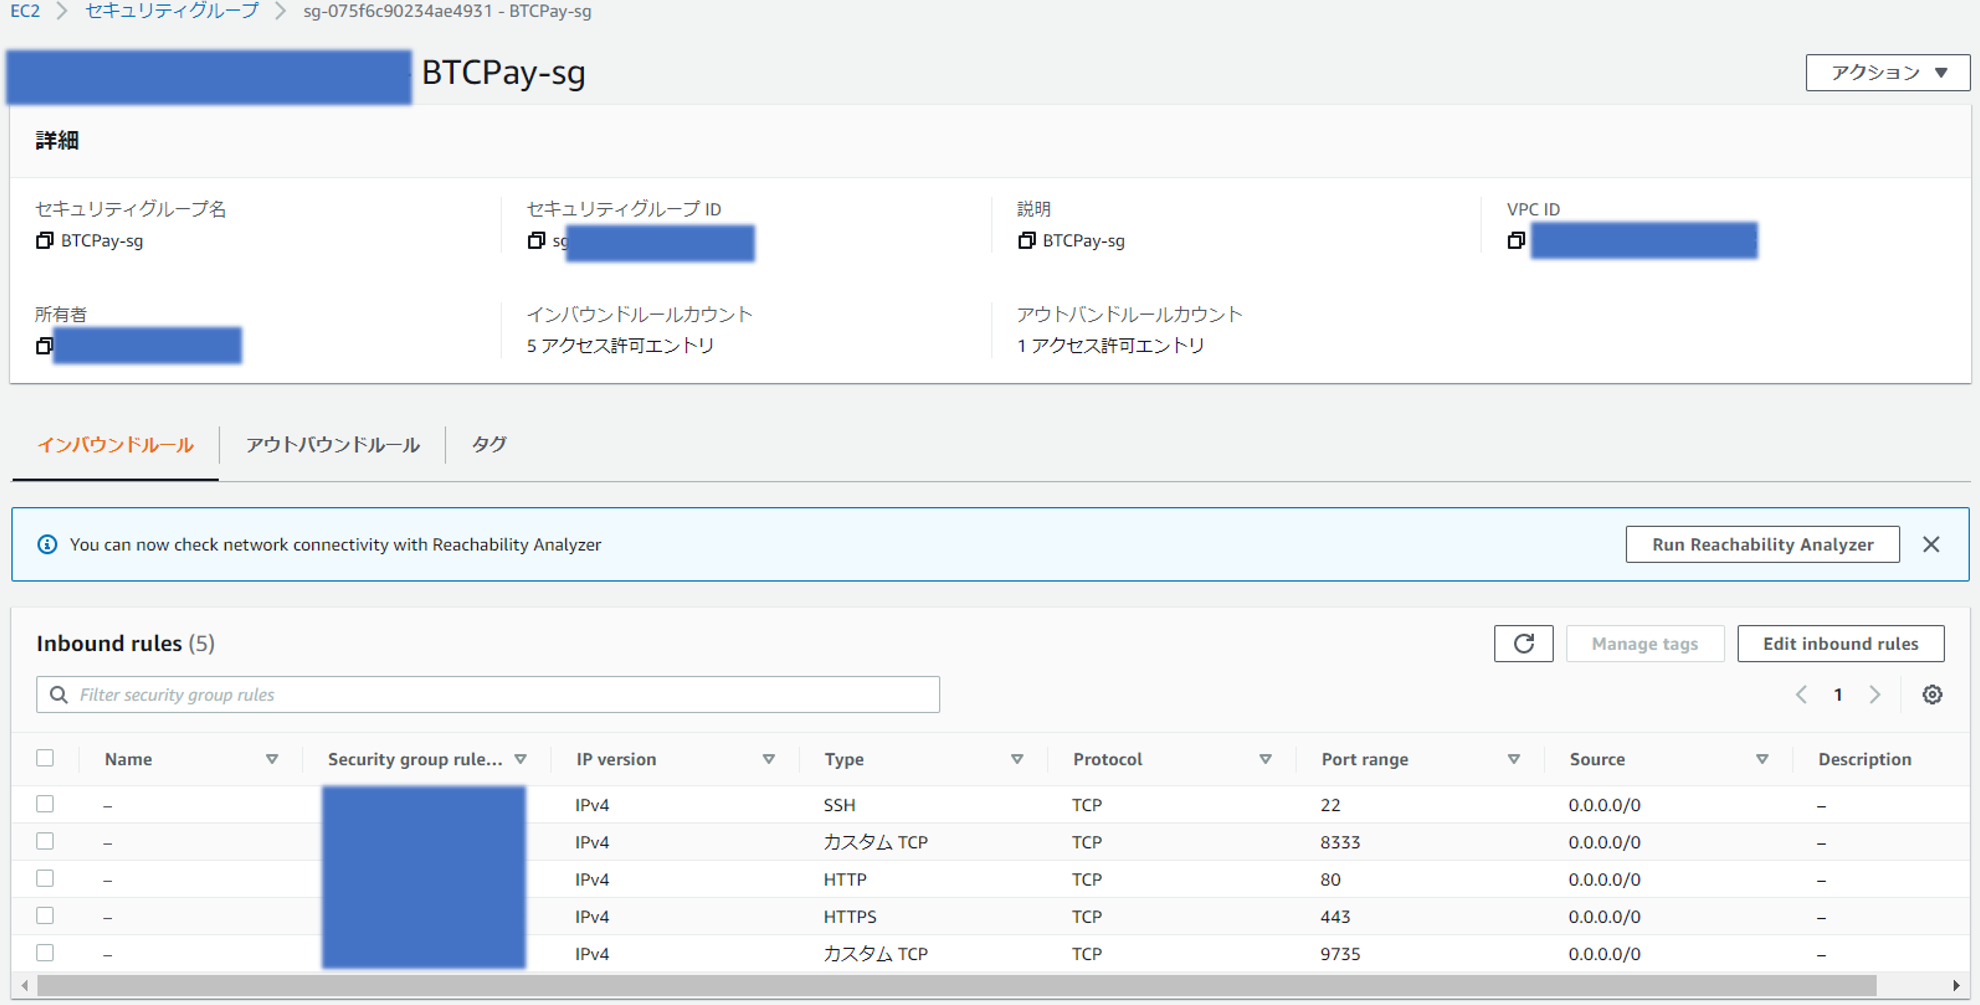The image size is (1980, 1005).
Task: Copy the security group ID value
Action: (x=536, y=241)
